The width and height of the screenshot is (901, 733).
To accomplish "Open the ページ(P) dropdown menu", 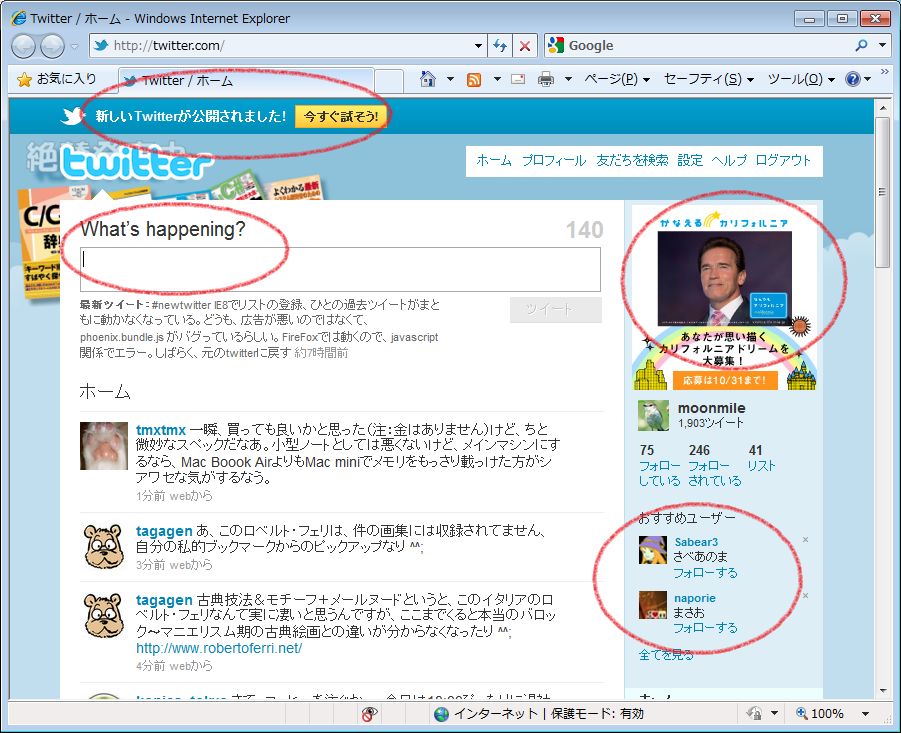I will point(616,79).
